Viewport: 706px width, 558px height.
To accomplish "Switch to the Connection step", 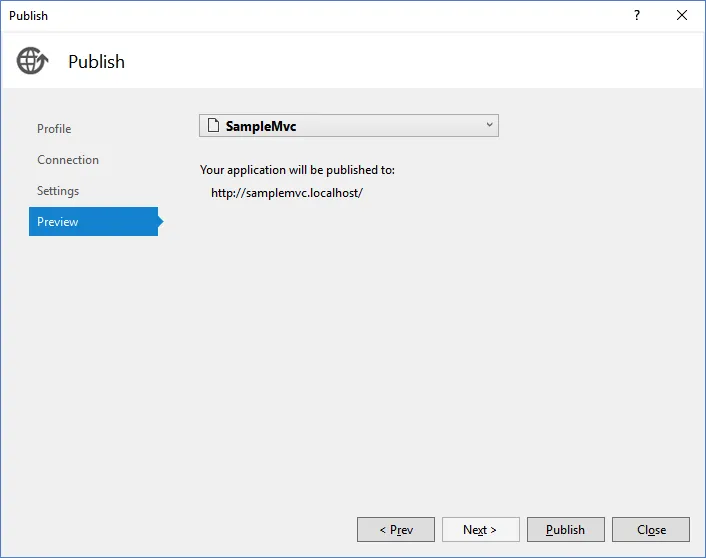I will 68,160.
